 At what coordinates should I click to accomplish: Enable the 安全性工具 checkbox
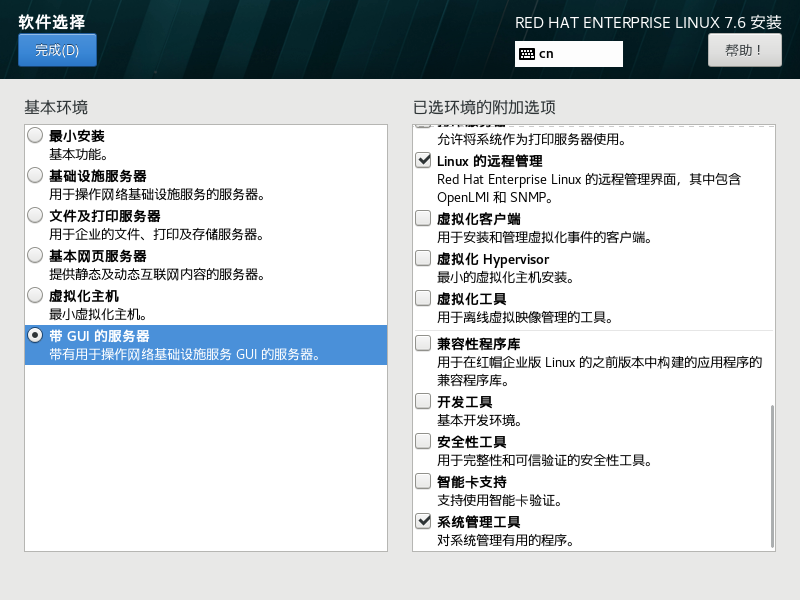pyautogui.click(x=423, y=441)
